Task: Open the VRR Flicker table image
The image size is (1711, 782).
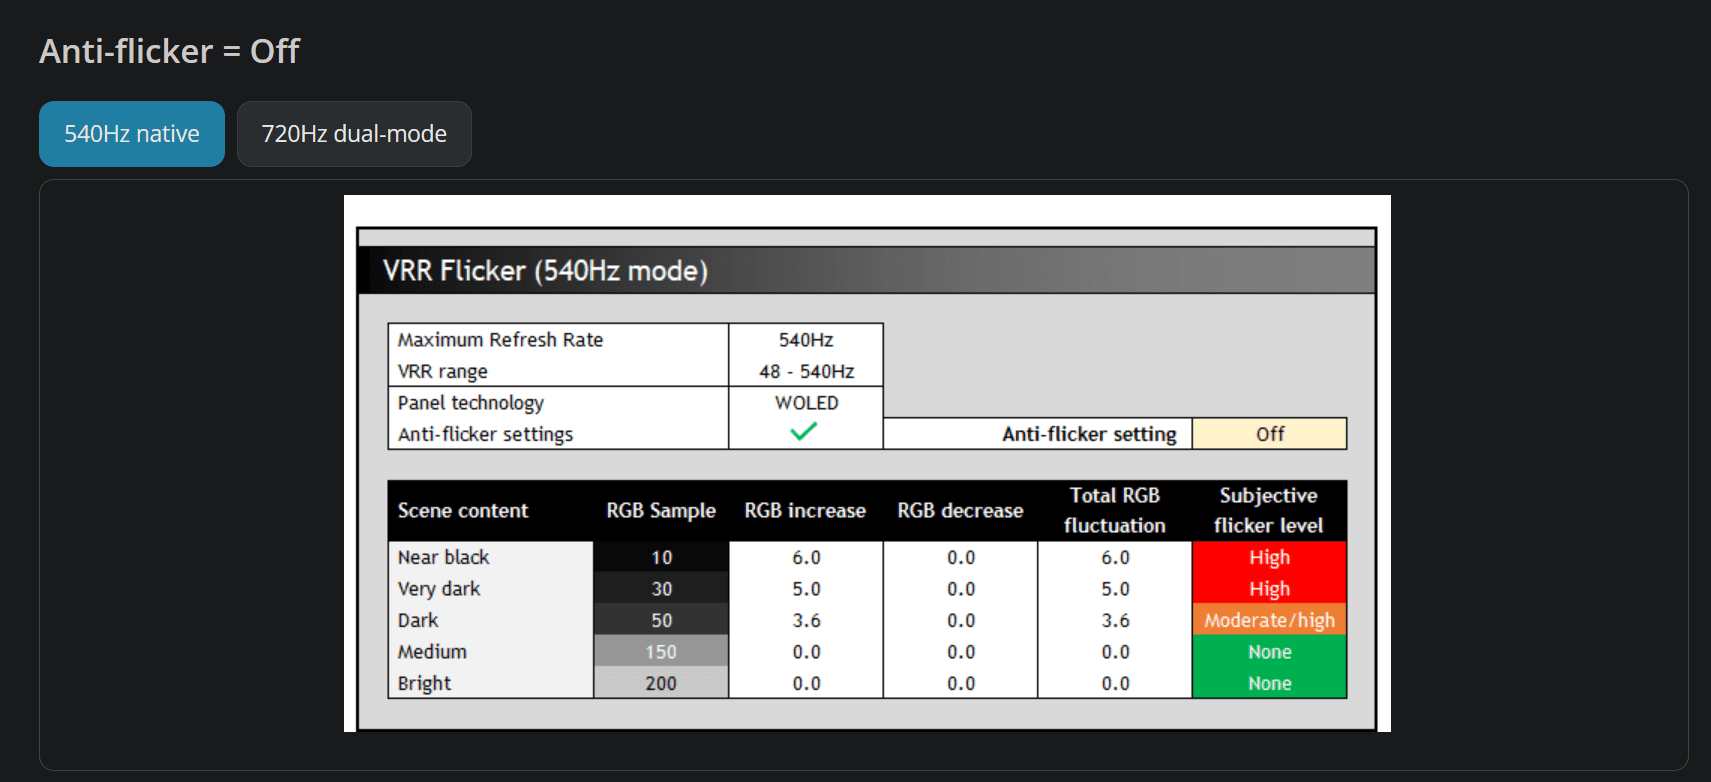Action: click(867, 463)
